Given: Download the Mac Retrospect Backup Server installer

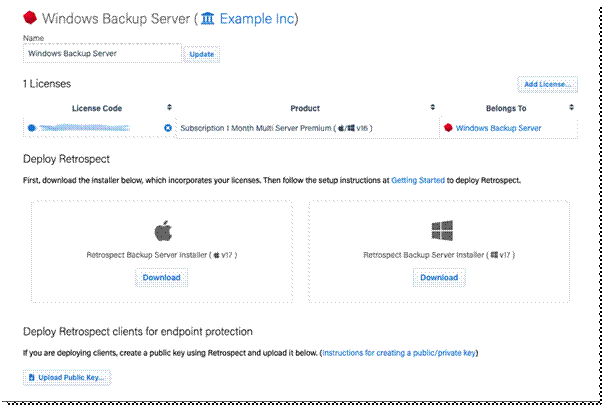Looking at the screenshot, I should point(161,278).
